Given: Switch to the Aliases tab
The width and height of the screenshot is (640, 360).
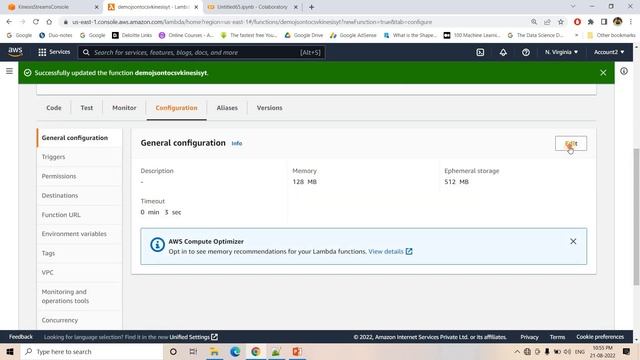Looking at the screenshot, I should tap(227, 108).
